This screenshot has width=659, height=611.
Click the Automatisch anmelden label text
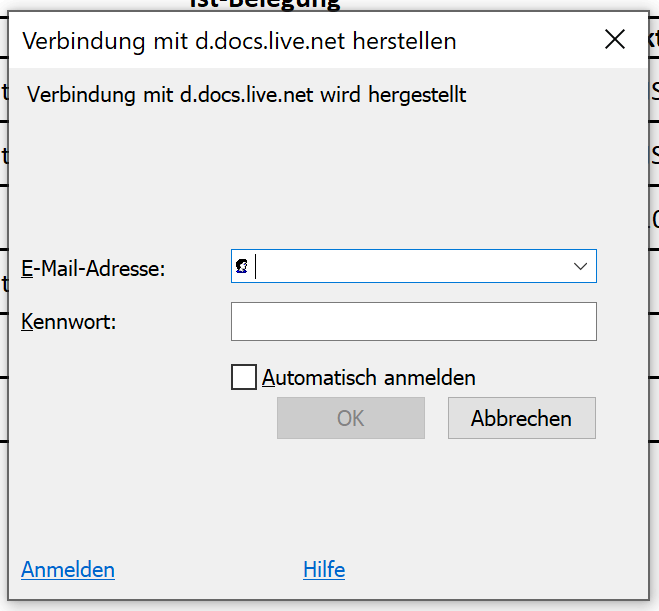click(x=369, y=377)
